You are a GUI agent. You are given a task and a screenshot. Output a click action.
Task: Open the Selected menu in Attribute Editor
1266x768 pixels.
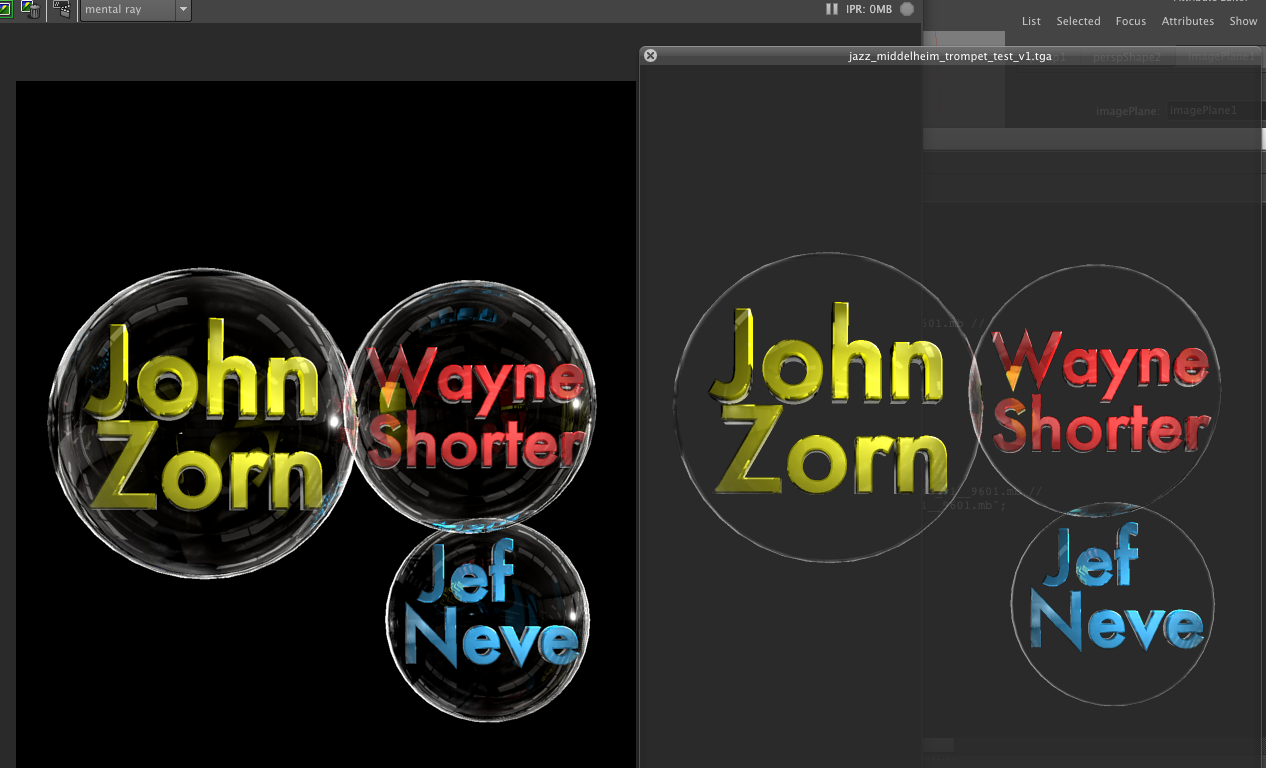tap(1078, 21)
